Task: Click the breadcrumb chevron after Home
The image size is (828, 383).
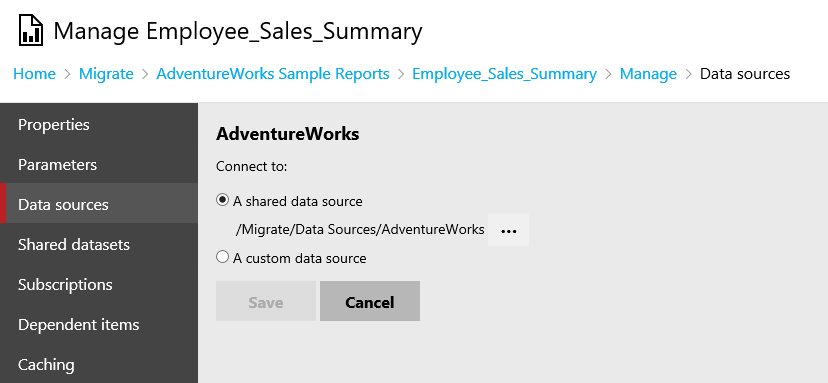Action: tap(67, 74)
